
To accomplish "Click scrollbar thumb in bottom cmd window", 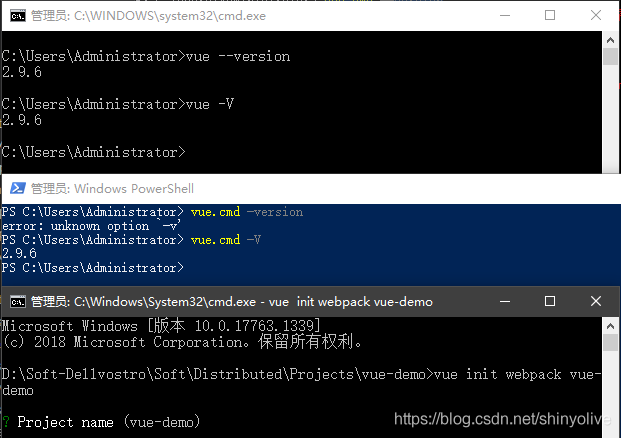I will pyautogui.click(x=610, y=342).
